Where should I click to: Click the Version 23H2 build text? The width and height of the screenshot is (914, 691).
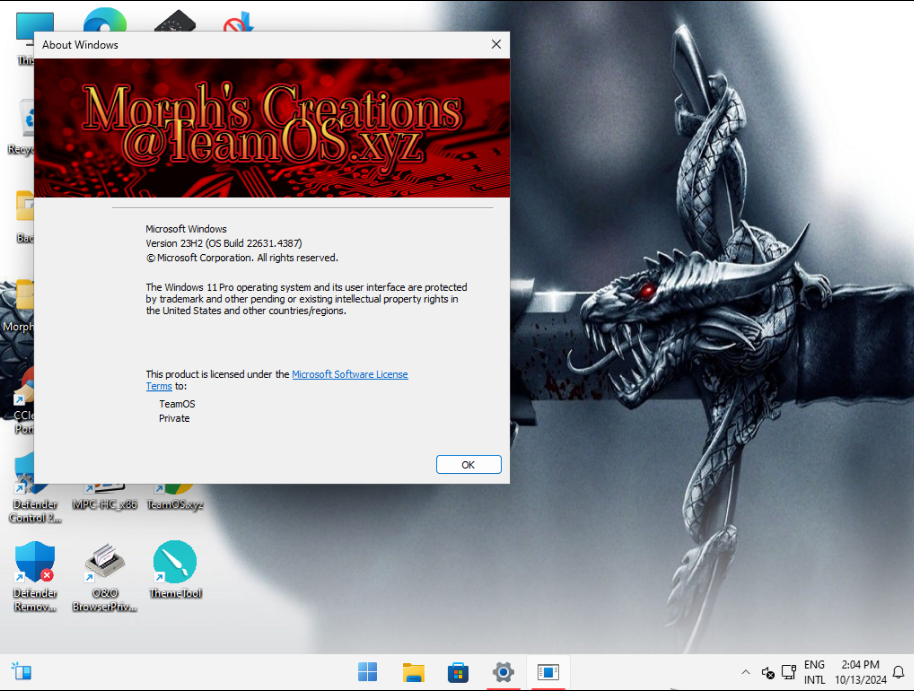tap(224, 243)
